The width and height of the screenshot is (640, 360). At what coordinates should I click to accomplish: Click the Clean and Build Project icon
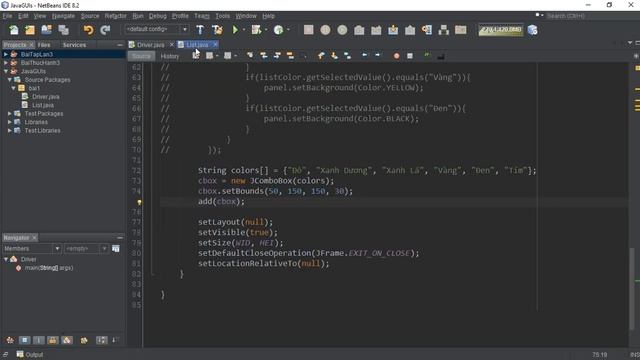click(217, 30)
